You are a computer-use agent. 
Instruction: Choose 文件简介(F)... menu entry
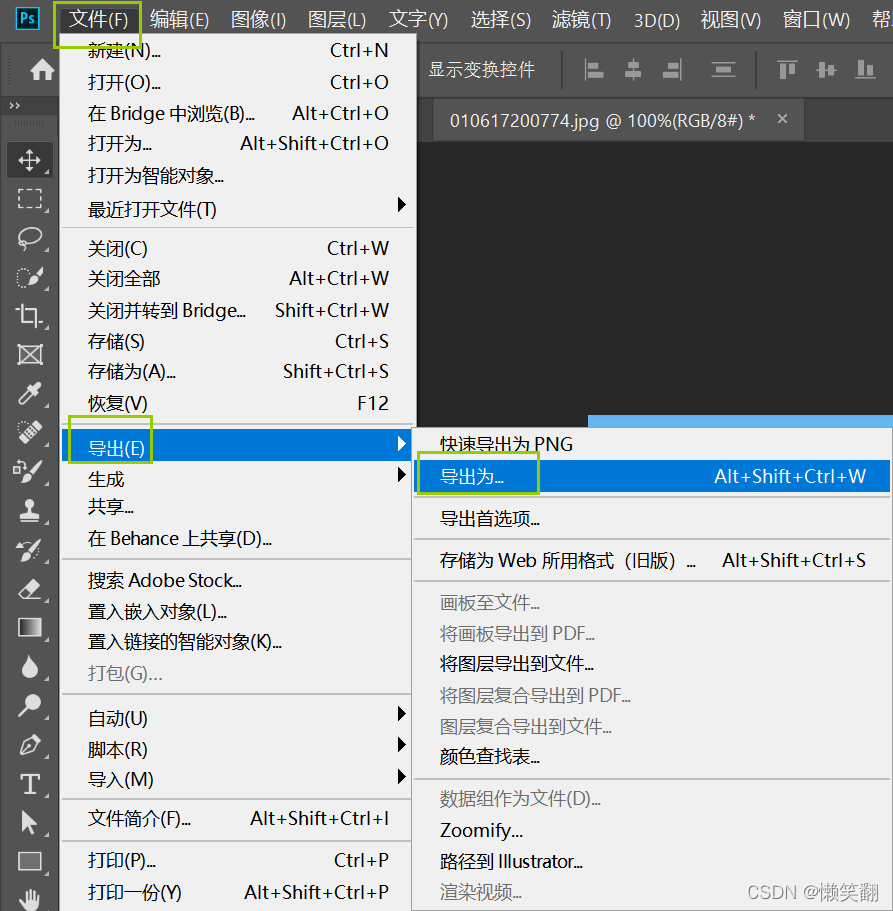(x=238, y=818)
